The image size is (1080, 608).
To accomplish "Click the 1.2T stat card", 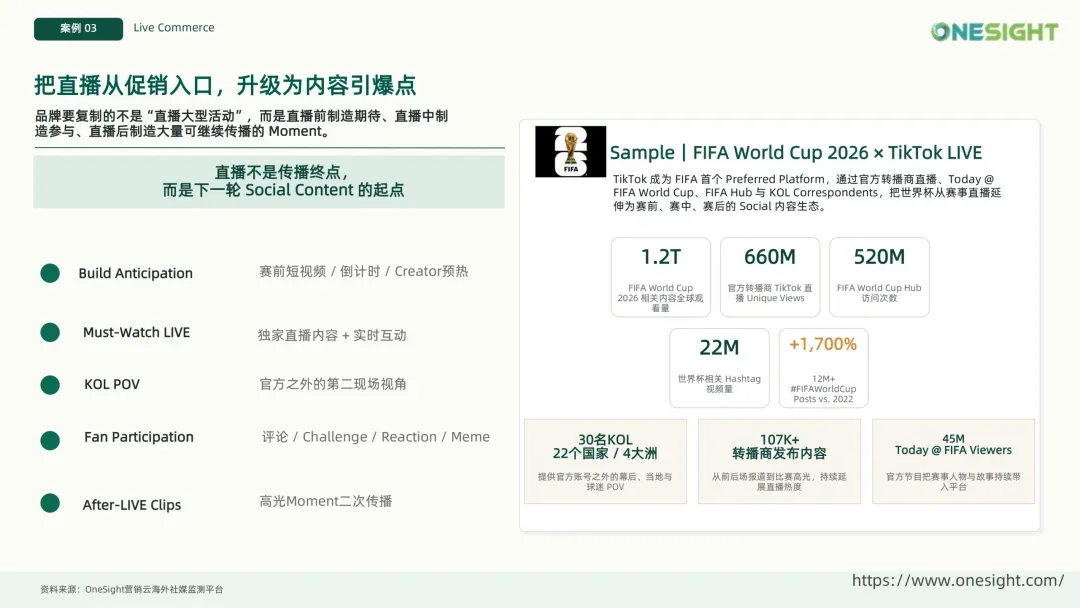I will 661,277.
